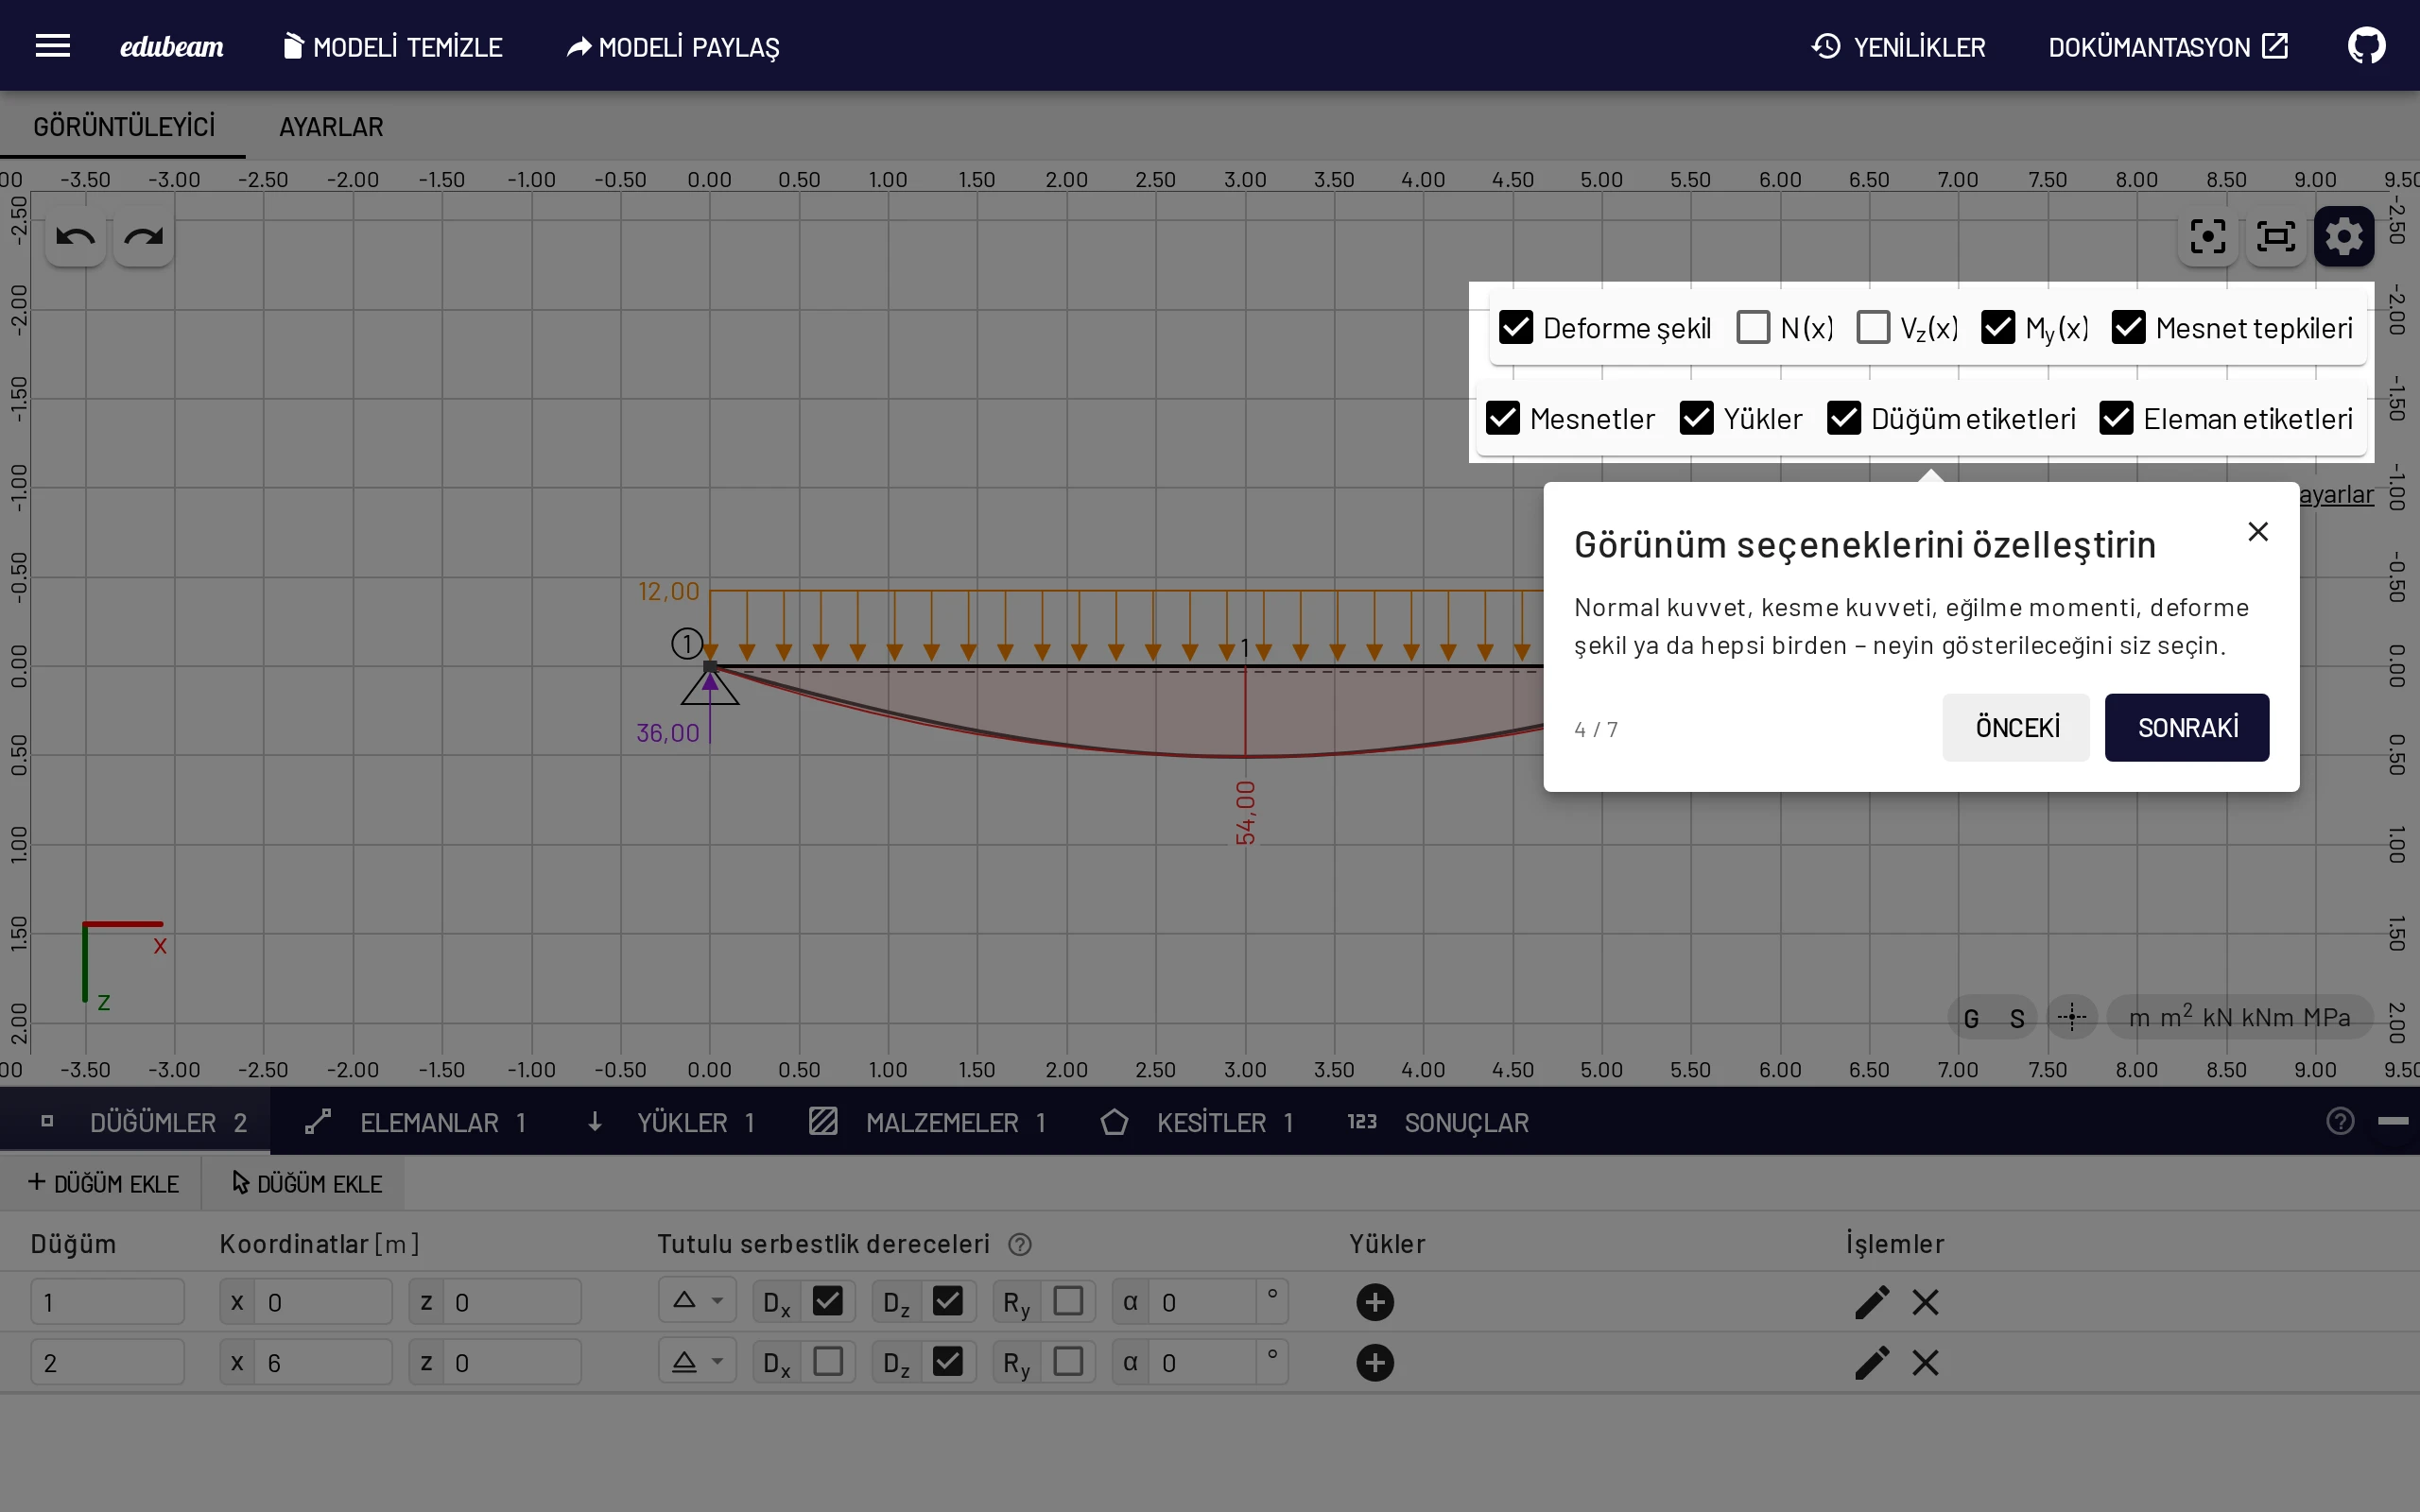Toggle Mesnet tepkileri checkbox

coord(2128,327)
